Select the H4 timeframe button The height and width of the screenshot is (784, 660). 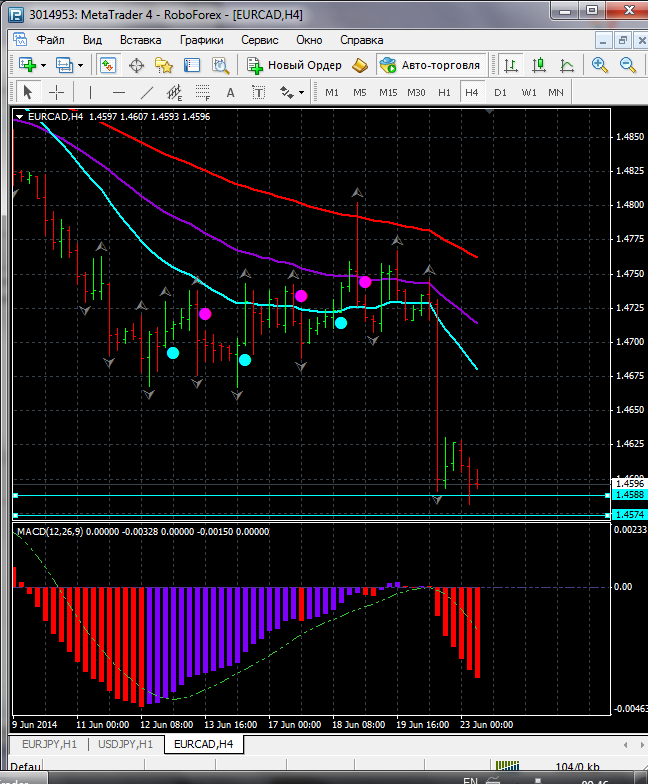[472, 92]
